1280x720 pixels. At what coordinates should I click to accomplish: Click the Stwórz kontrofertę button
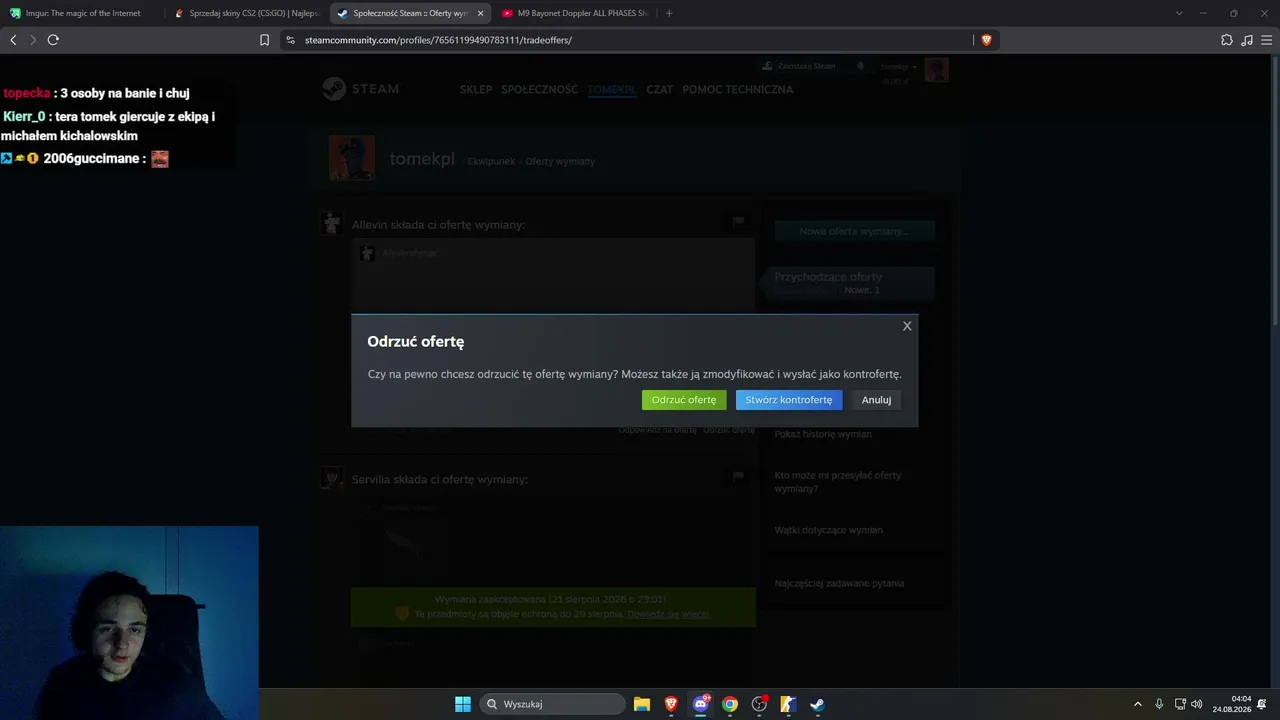[x=789, y=400]
